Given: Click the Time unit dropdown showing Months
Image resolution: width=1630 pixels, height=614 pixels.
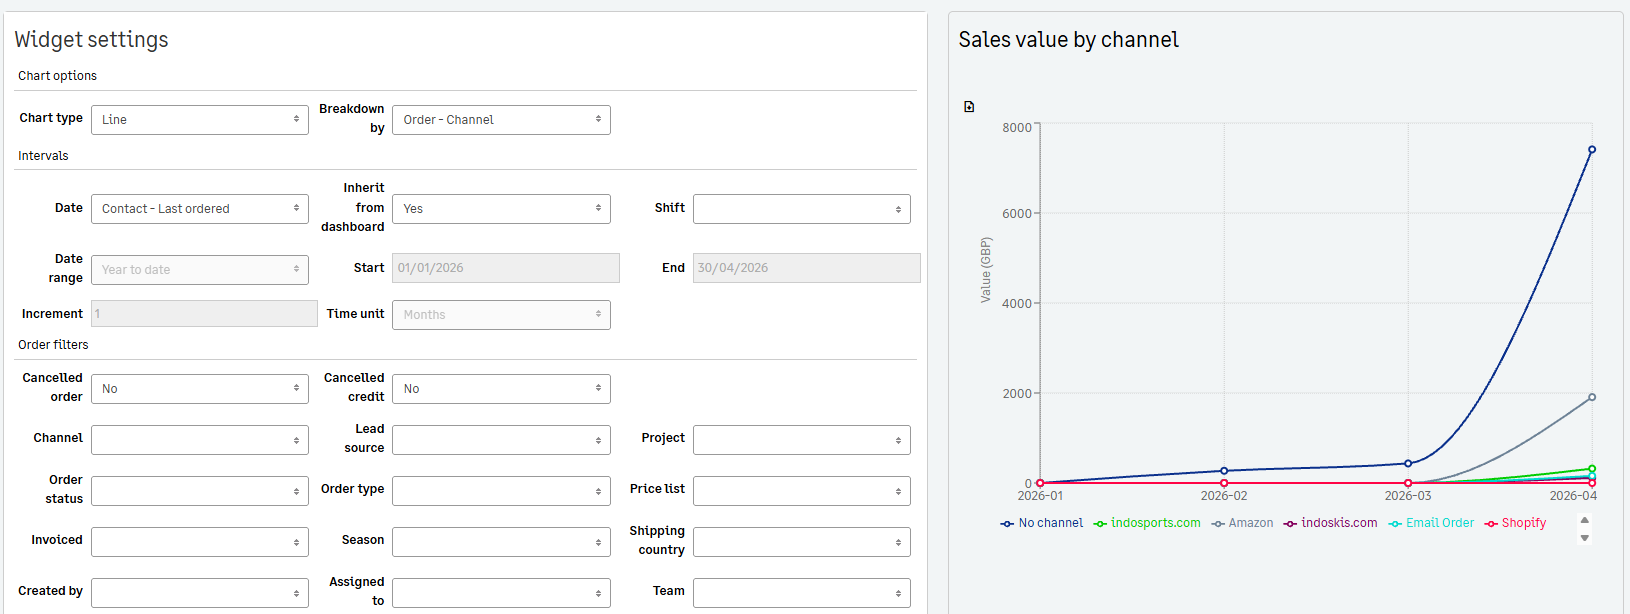Looking at the screenshot, I should [501, 315].
